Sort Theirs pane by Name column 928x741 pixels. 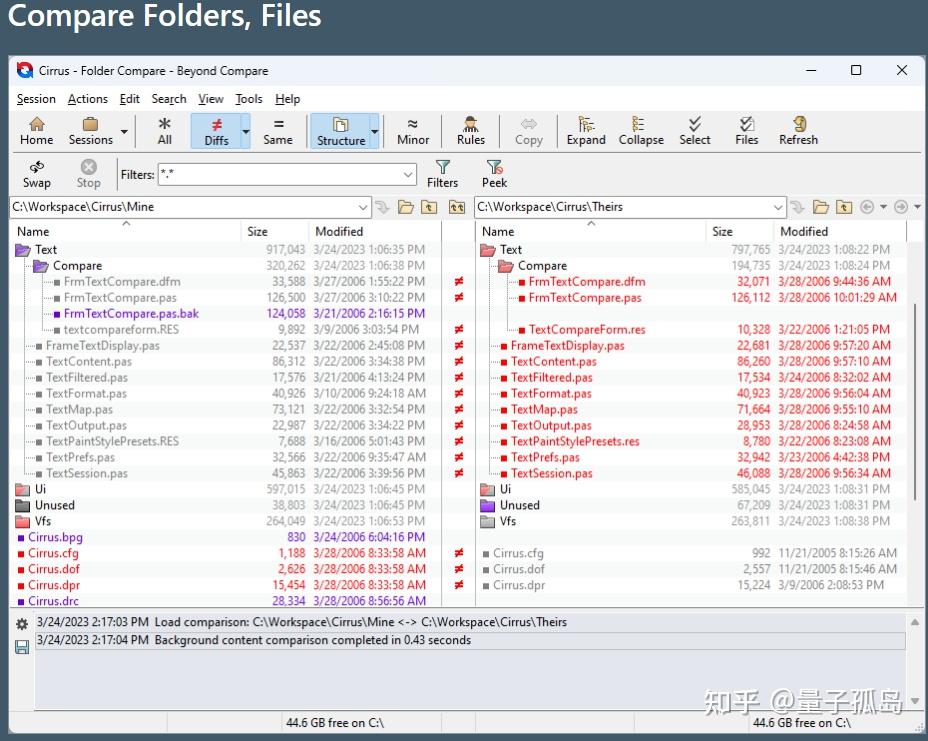pyautogui.click(x=591, y=231)
